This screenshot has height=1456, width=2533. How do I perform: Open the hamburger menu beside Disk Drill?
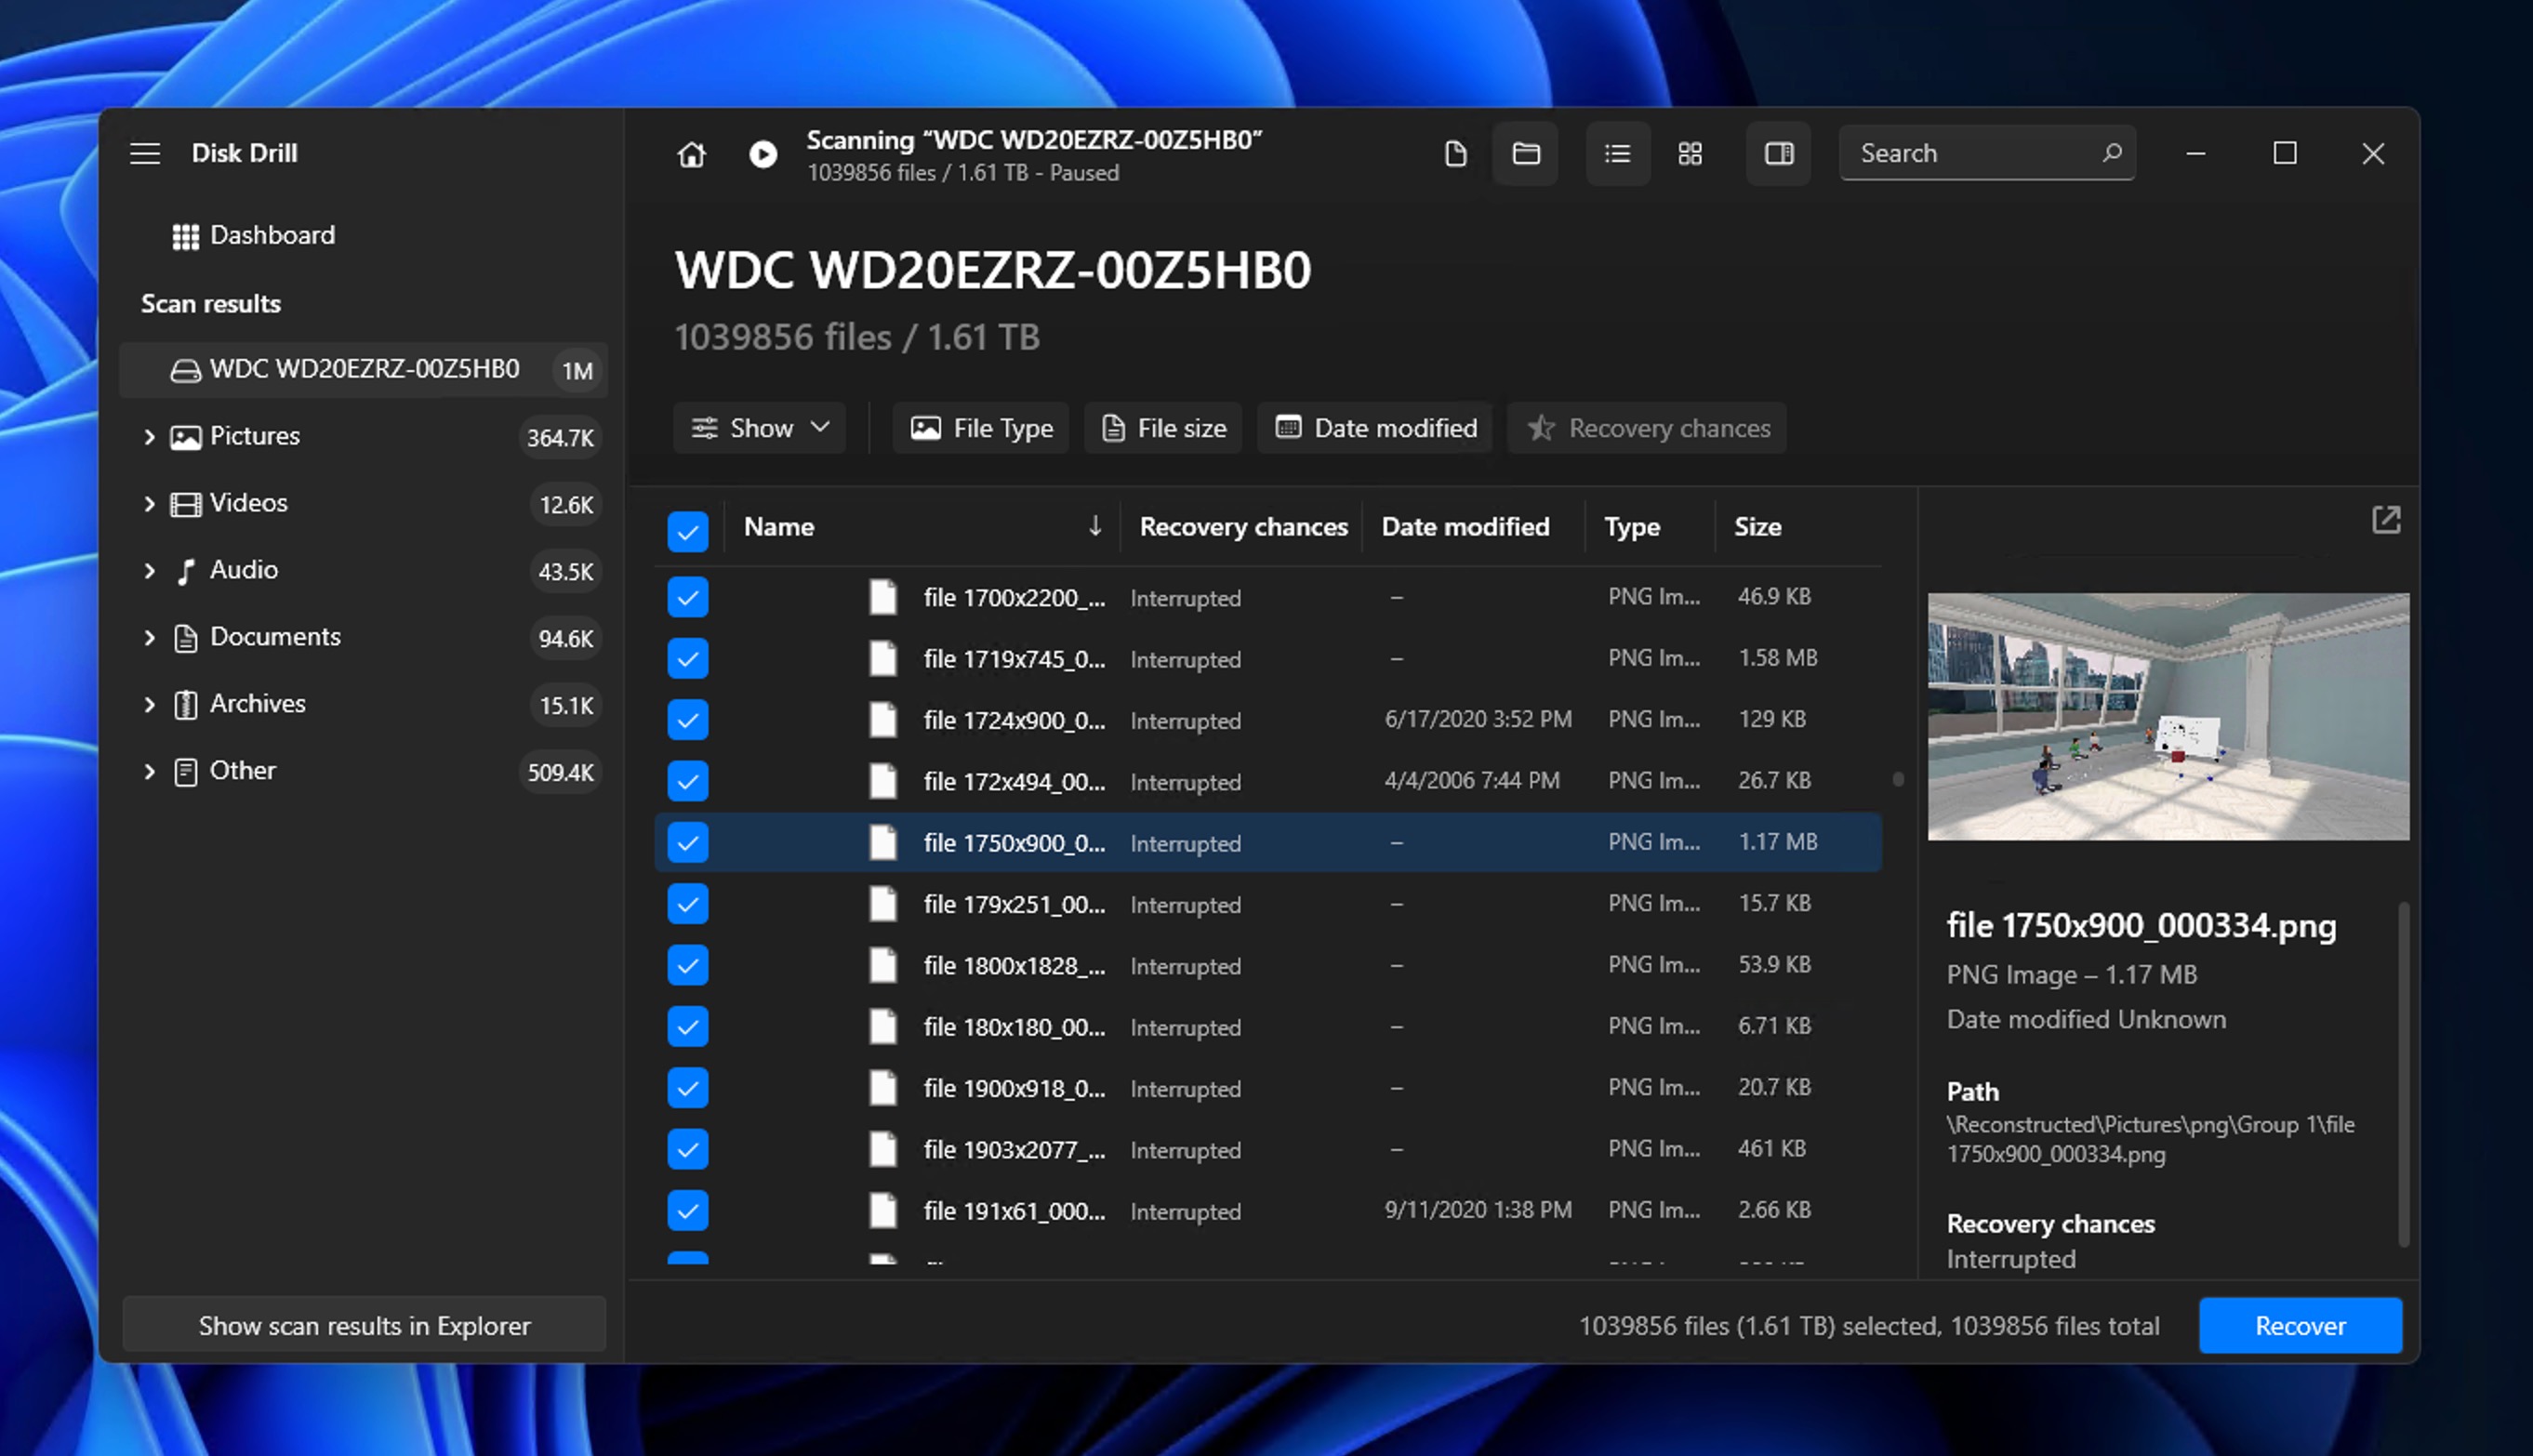point(145,153)
